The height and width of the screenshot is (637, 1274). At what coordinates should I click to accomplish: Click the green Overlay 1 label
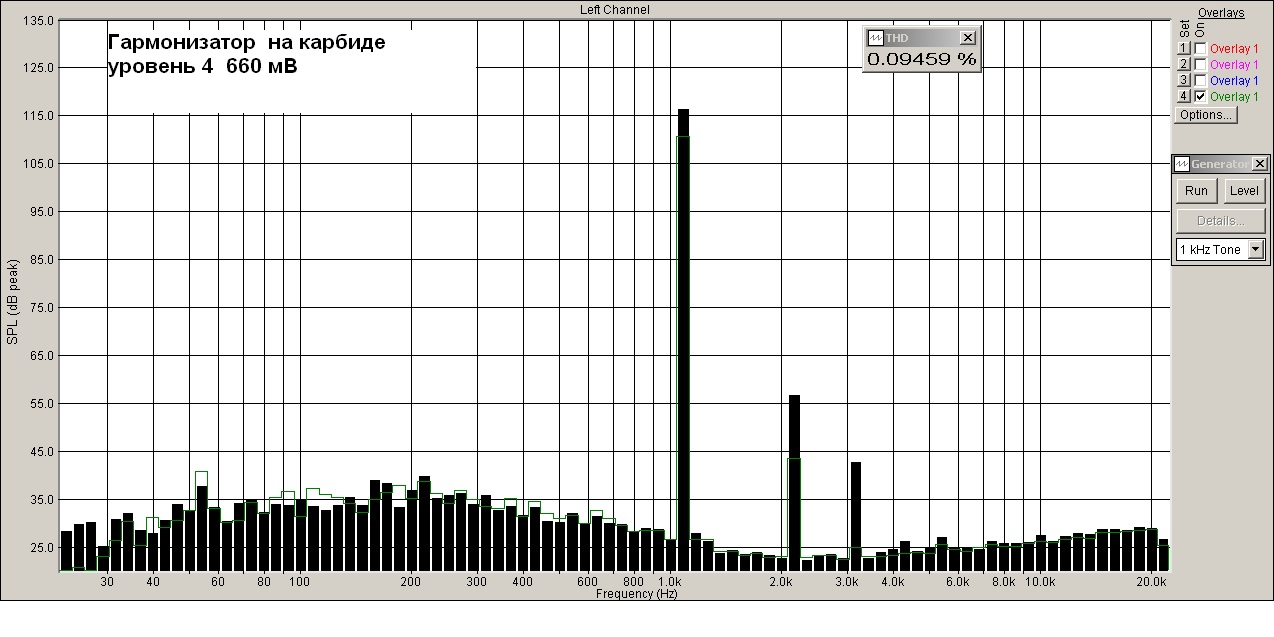click(1234, 97)
